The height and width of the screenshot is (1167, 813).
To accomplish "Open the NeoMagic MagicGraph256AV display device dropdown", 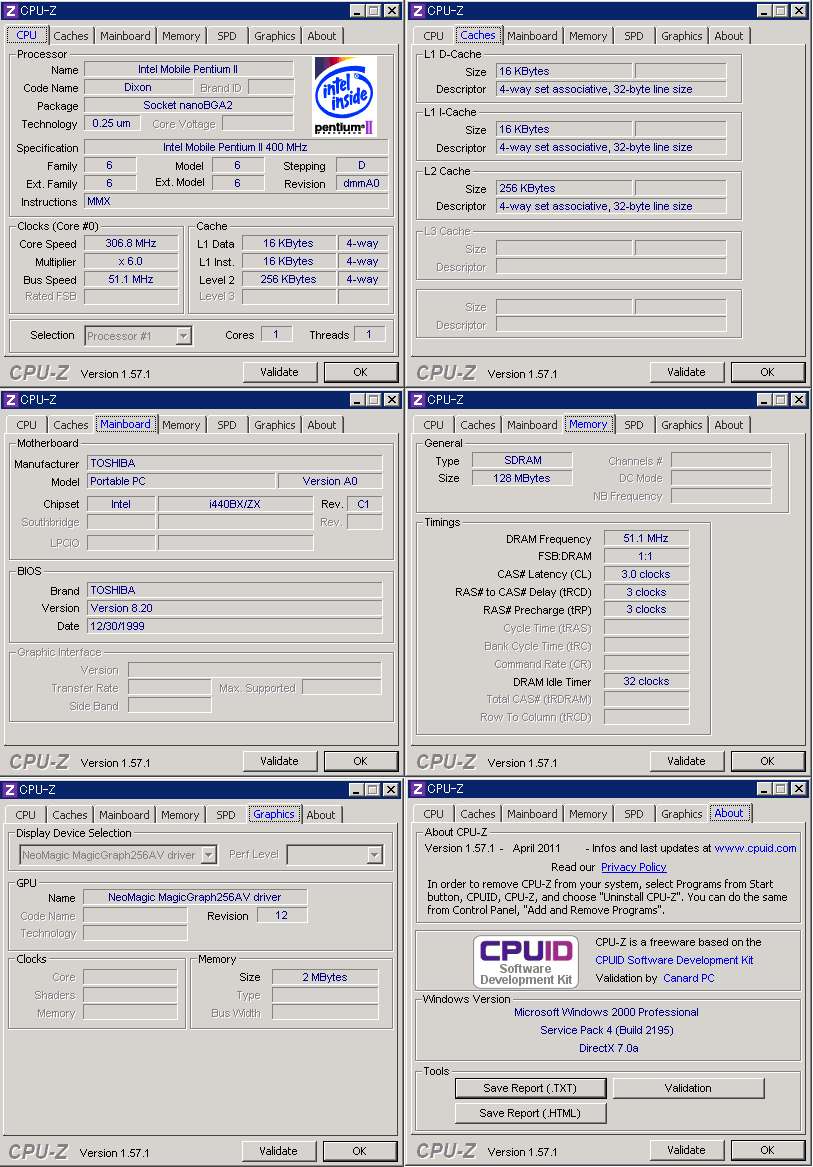I will point(209,855).
